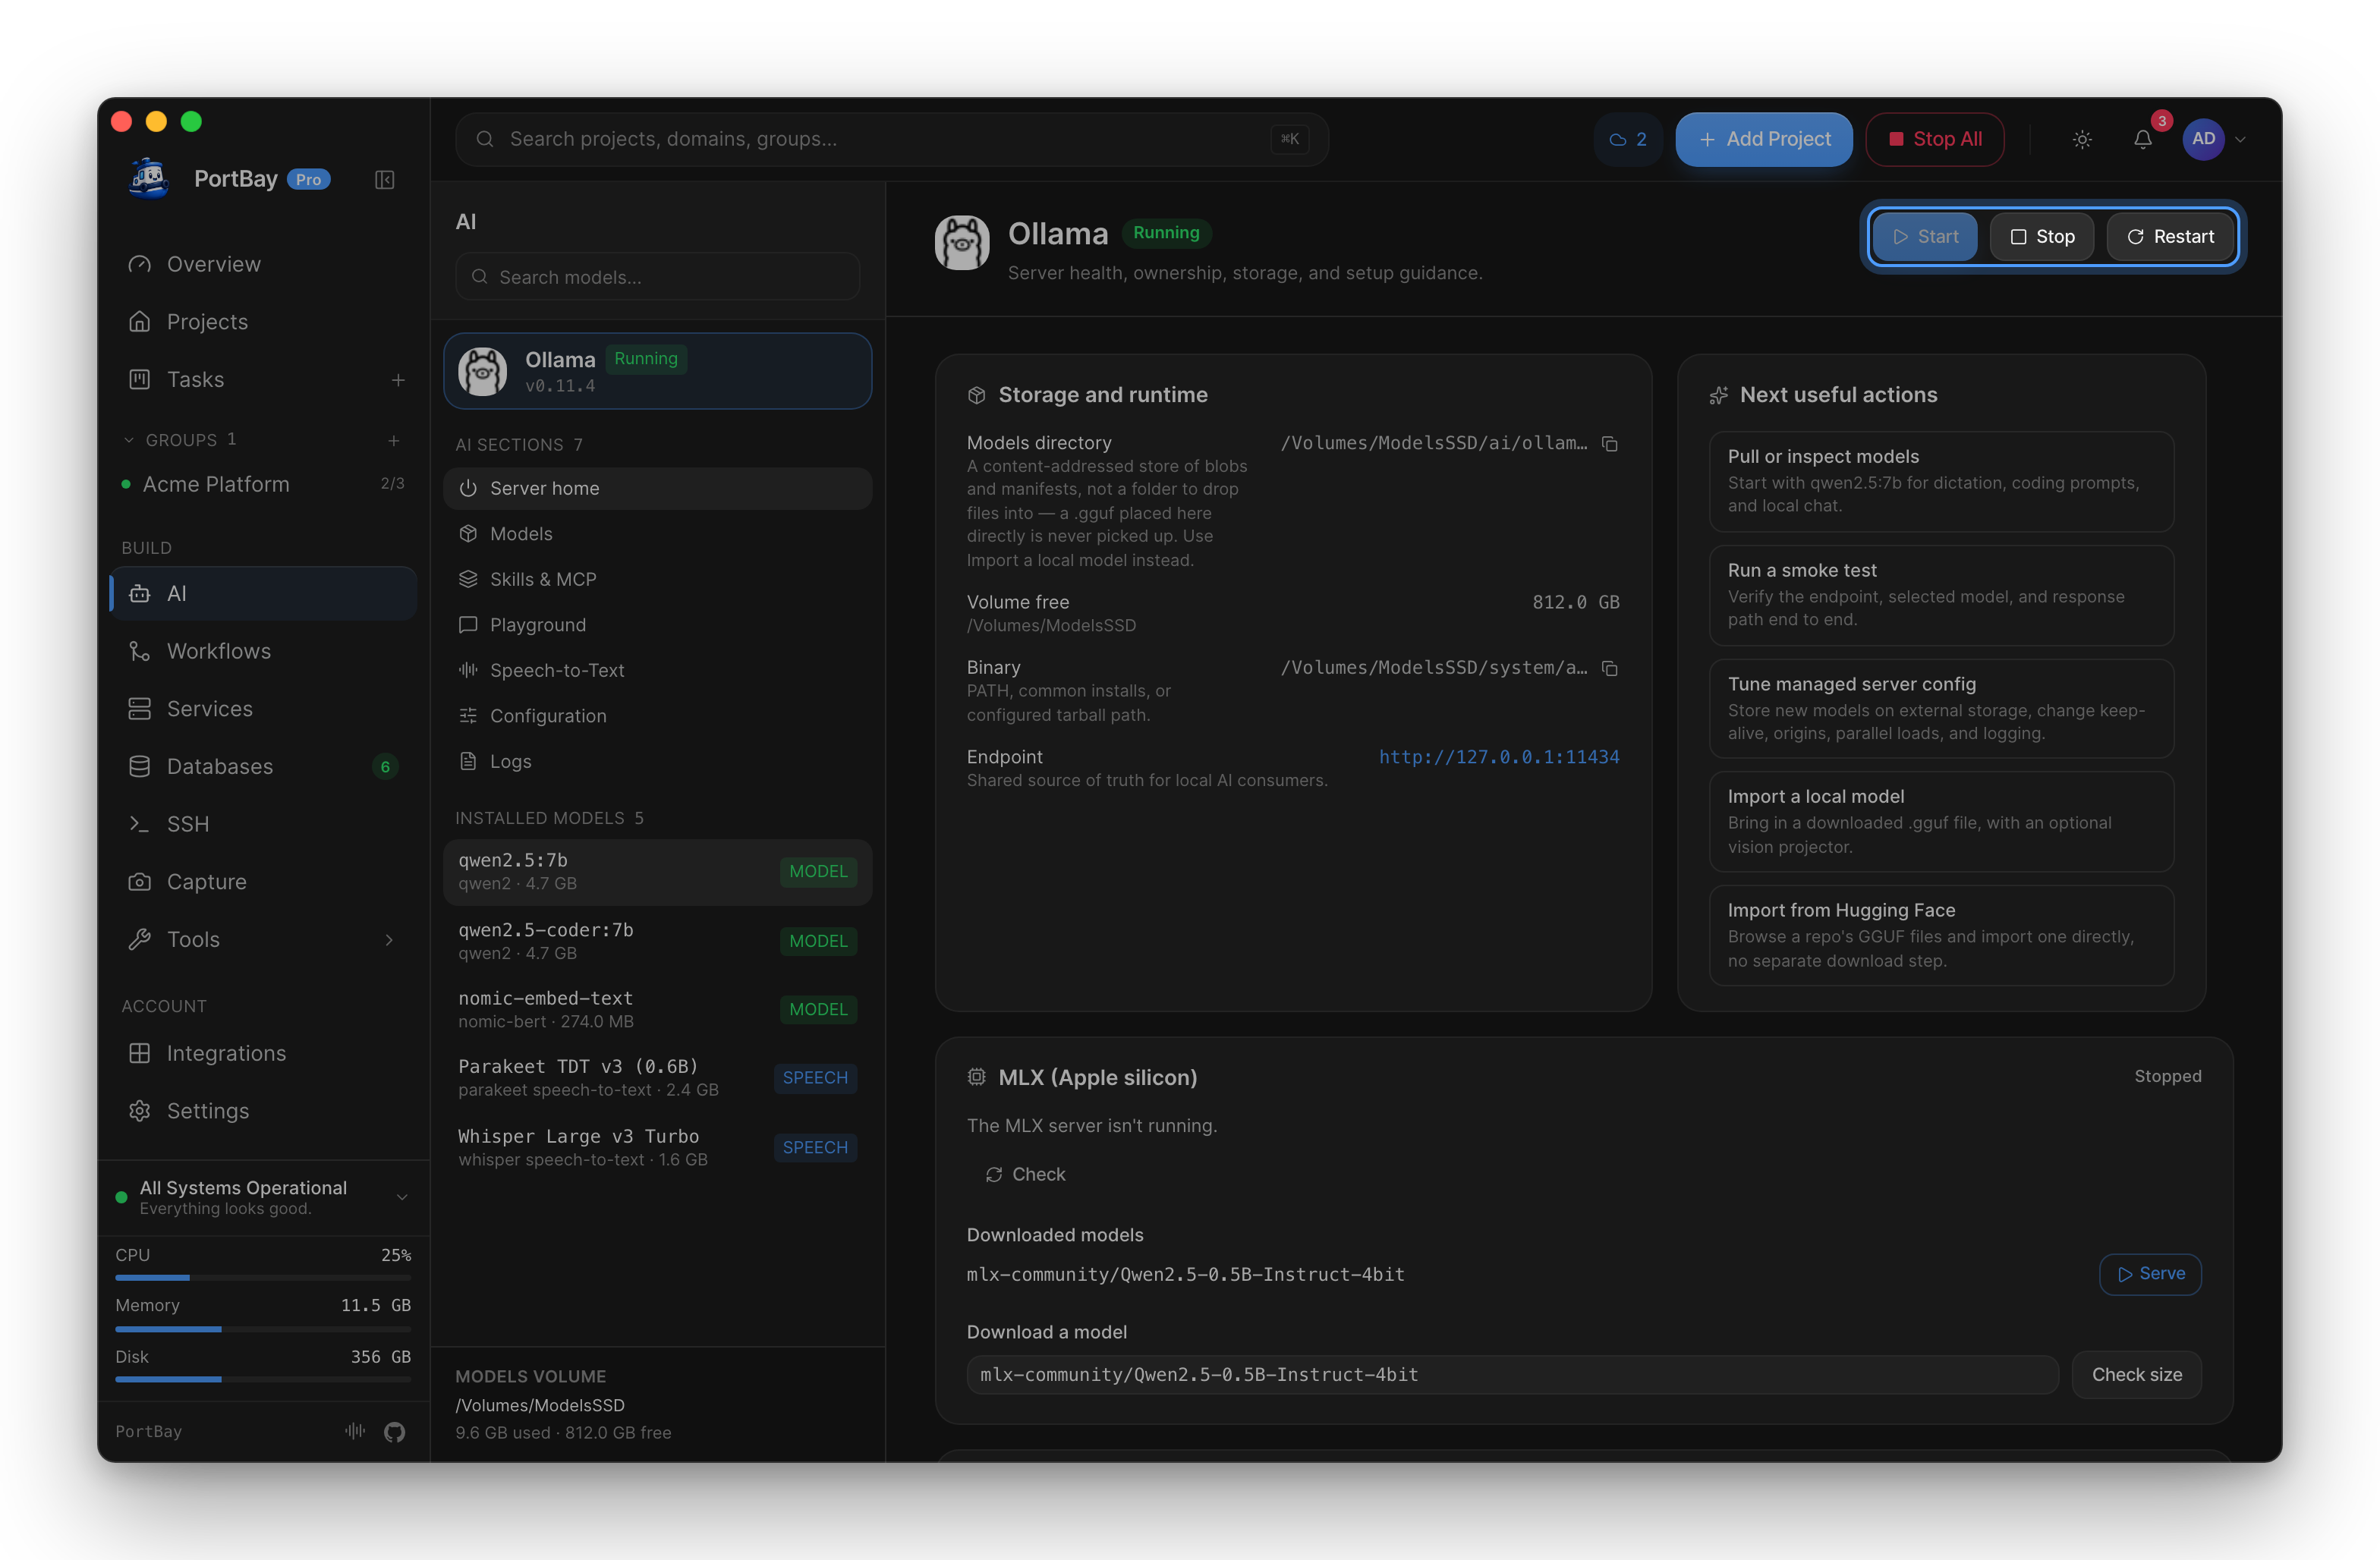Click the audio waveform icon in footer
Image resolution: width=2380 pixels, height=1560 pixels.
(x=355, y=1431)
